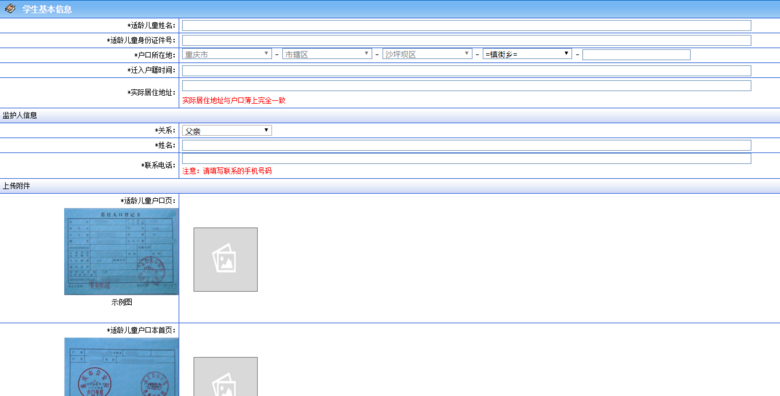Click the 示例图 caption under sample image
Viewport: 780px width, 396px height.
(121, 302)
